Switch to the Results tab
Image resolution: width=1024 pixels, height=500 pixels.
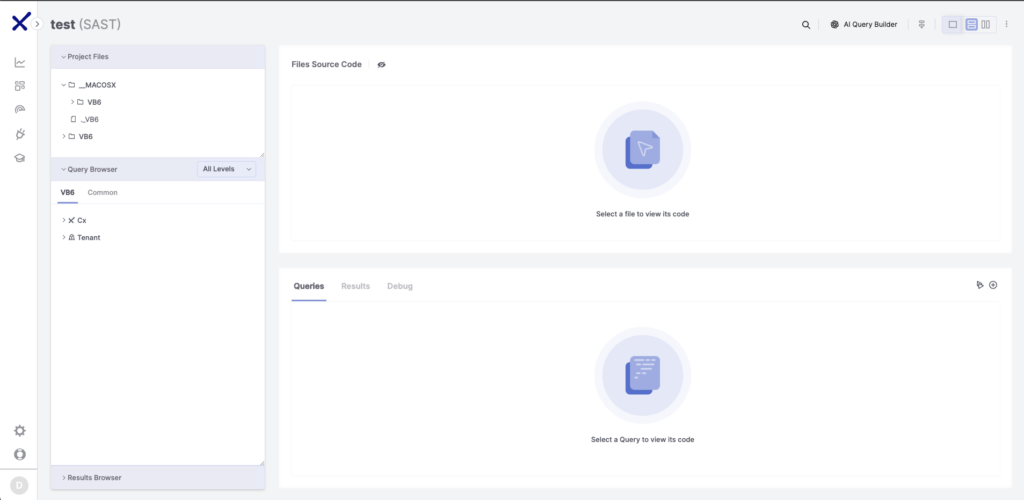pos(355,286)
